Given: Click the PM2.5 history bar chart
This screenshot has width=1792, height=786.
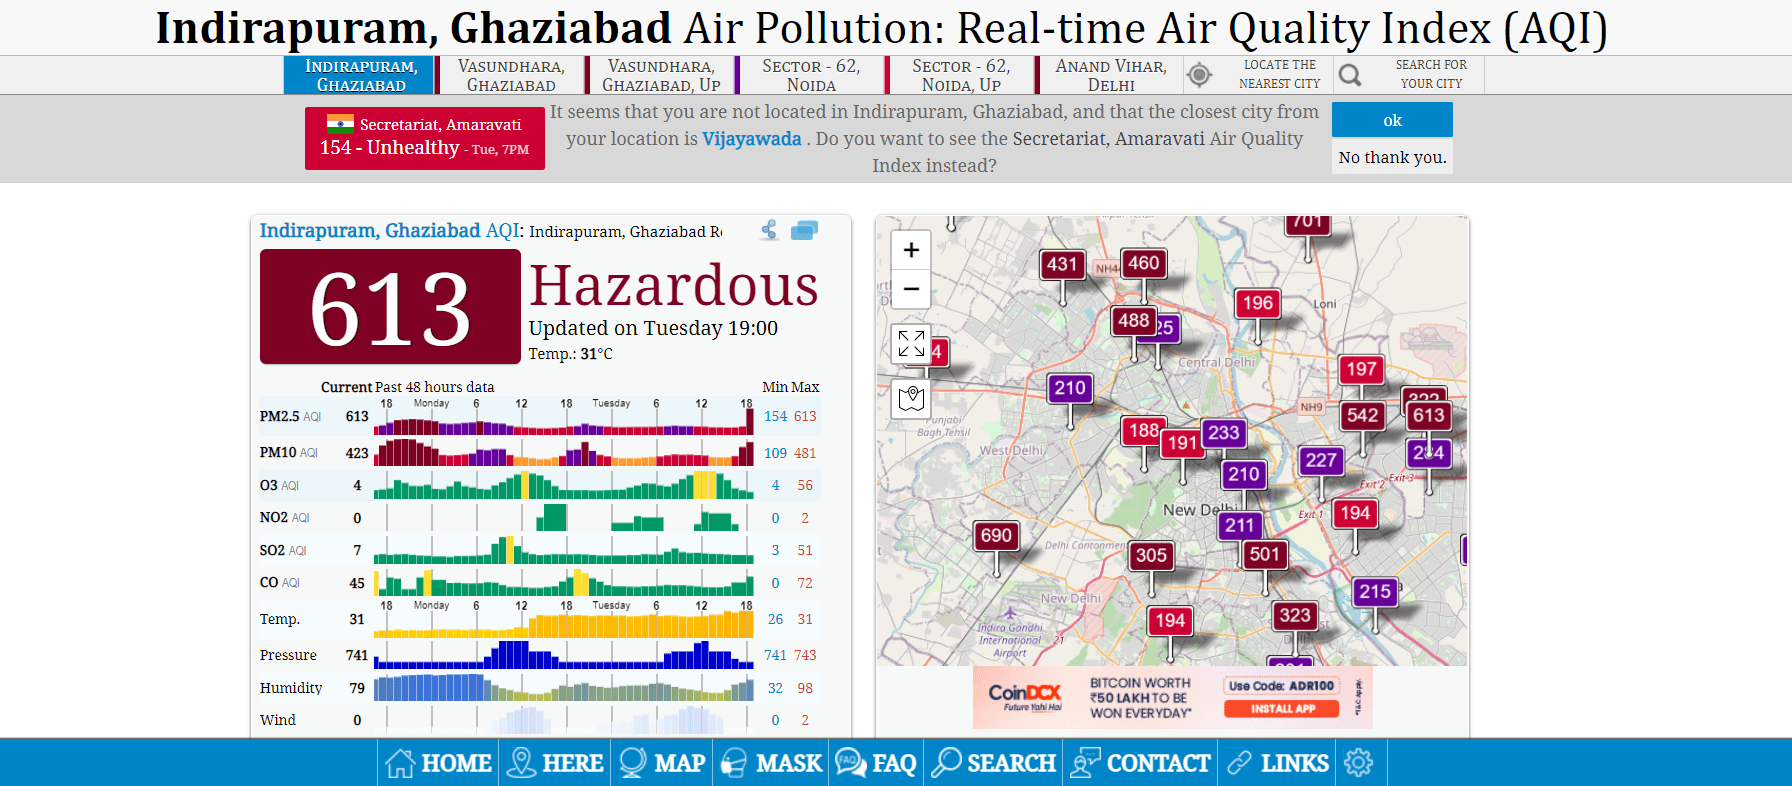Looking at the screenshot, I should pyautogui.click(x=563, y=417).
